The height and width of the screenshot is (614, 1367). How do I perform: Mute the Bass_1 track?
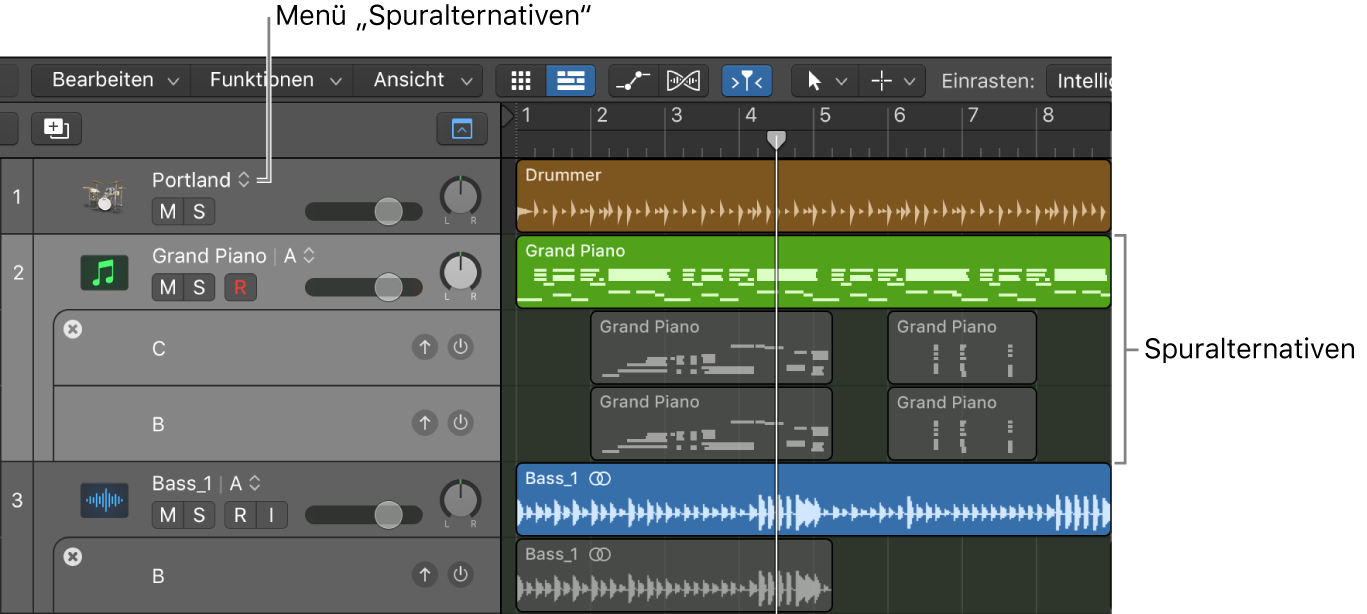pyautogui.click(x=167, y=516)
